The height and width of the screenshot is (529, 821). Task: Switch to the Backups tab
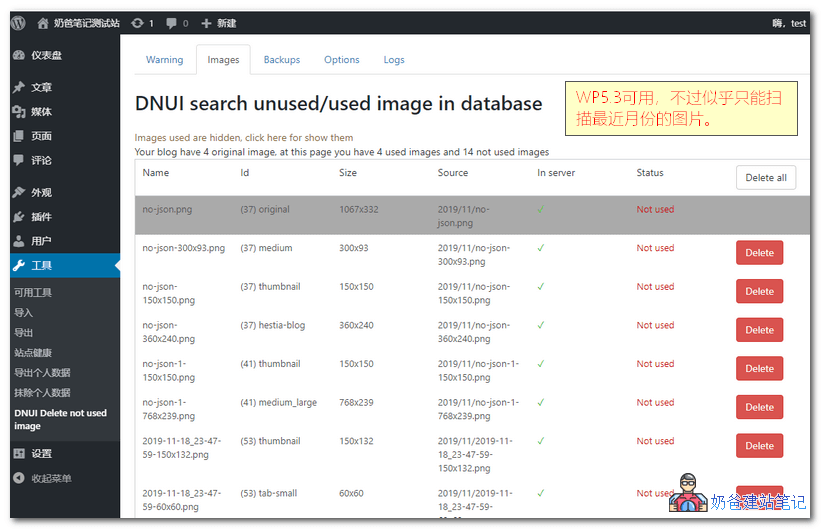[281, 60]
